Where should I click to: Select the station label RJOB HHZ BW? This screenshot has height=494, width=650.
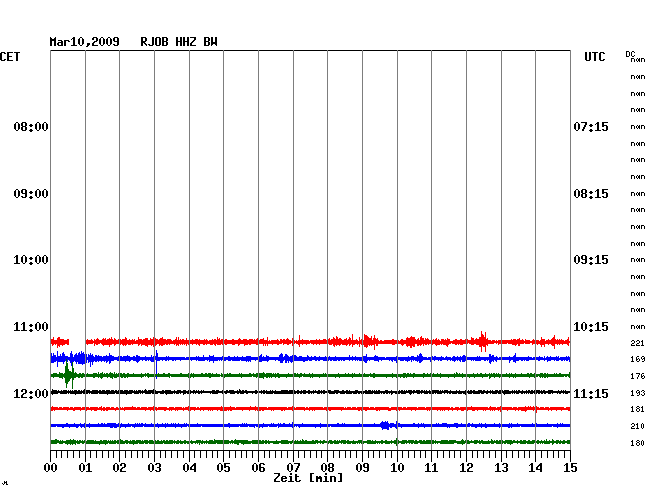coord(179,42)
